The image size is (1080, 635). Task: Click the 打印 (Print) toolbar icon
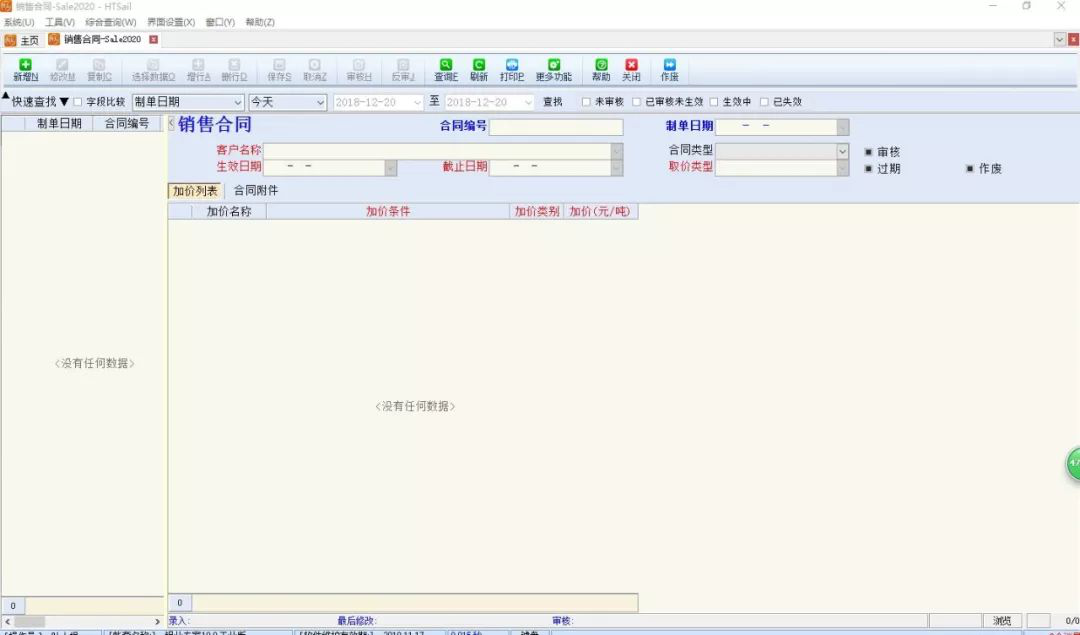[512, 70]
